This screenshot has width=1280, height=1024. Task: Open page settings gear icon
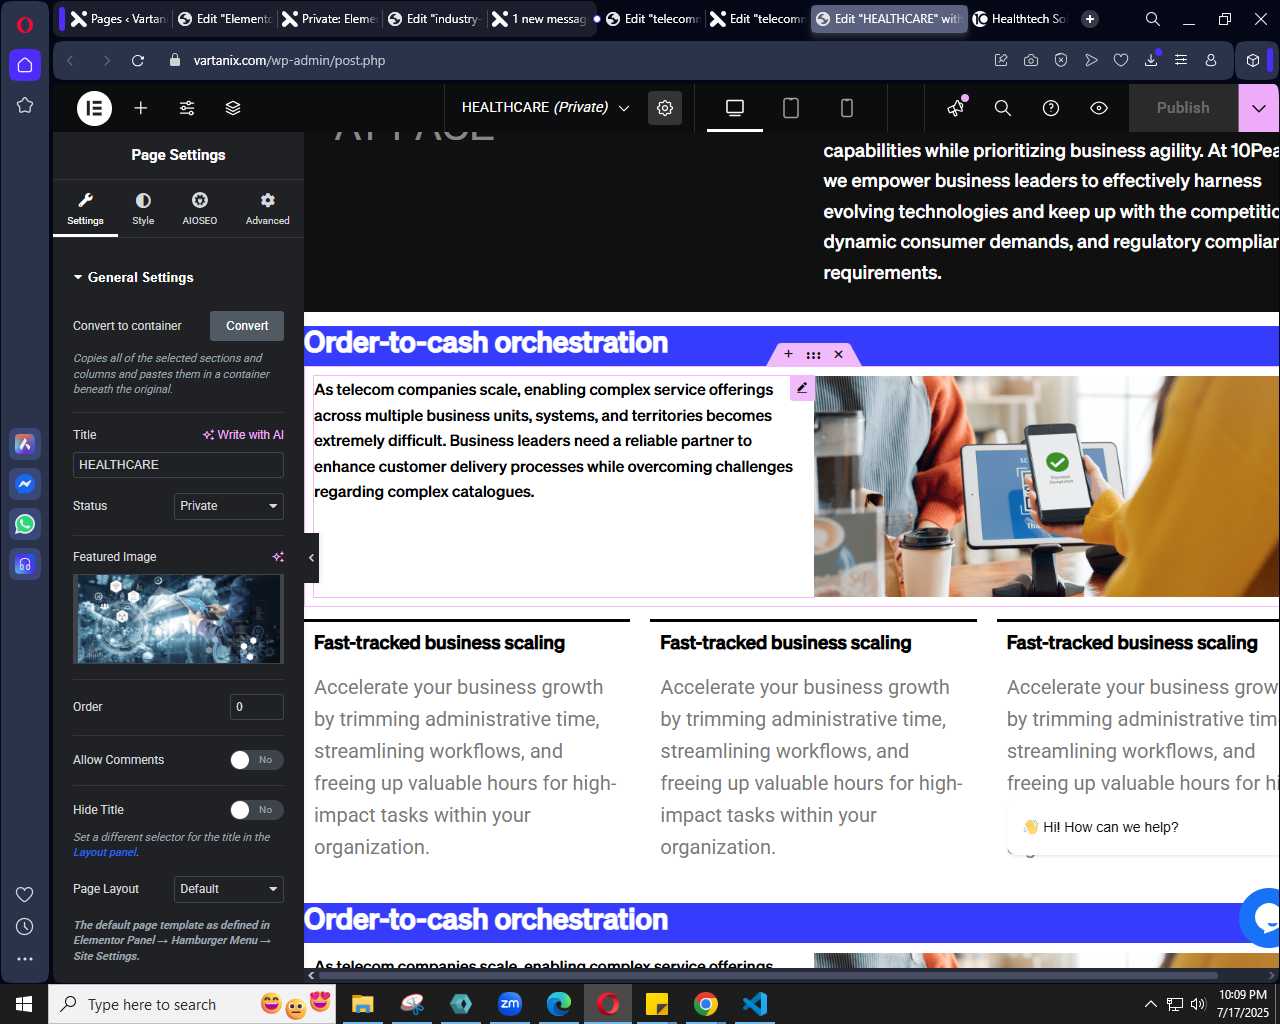[x=665, y=108]
